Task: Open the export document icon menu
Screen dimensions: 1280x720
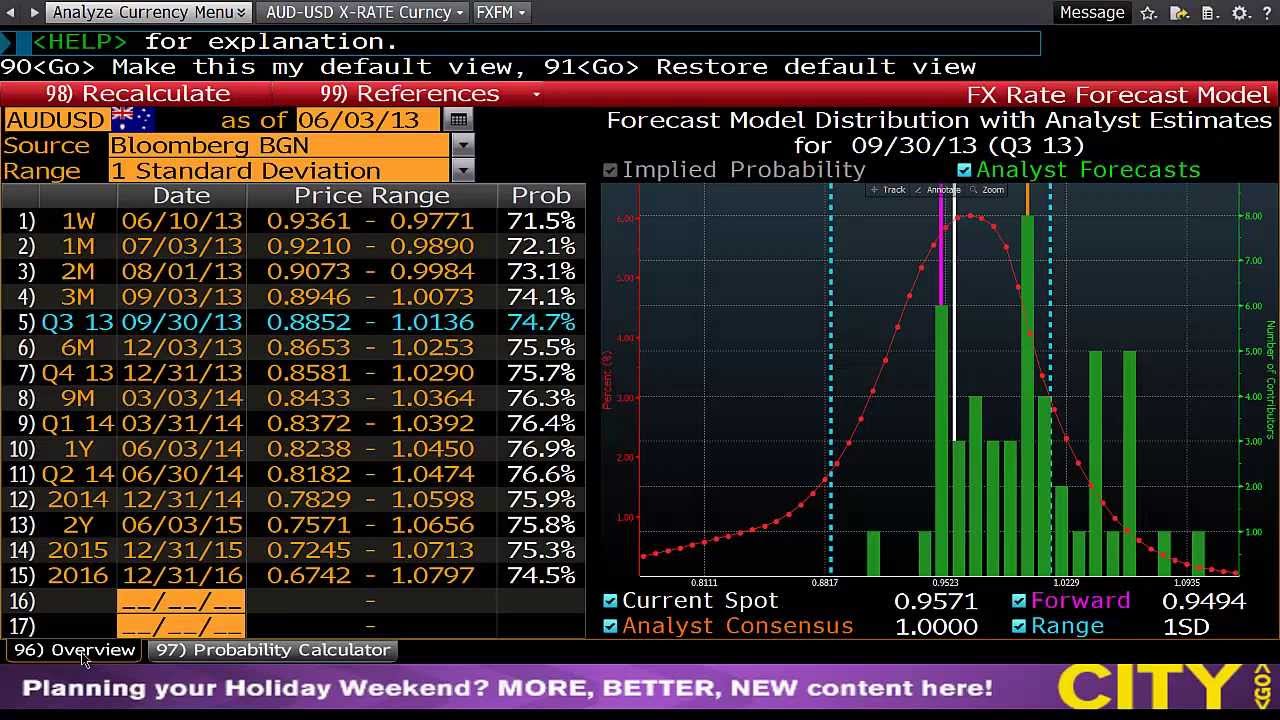Action: click(x=1178, y=13)
